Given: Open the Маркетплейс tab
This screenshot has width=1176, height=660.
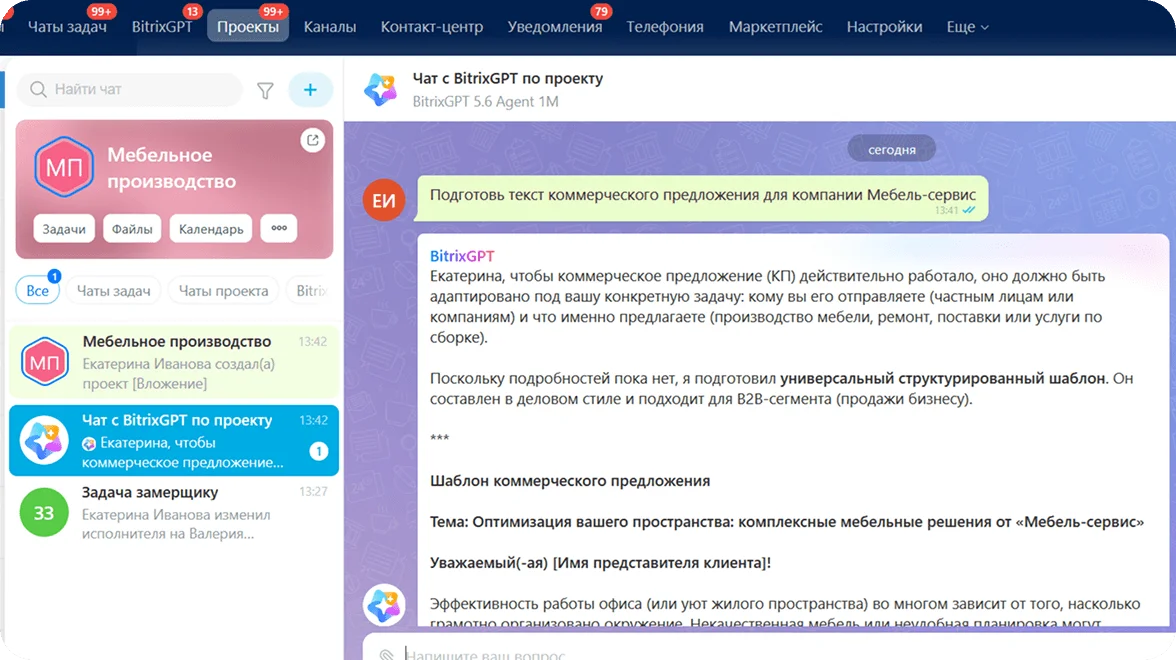Looking at the screenshot, I should (776, 27).
